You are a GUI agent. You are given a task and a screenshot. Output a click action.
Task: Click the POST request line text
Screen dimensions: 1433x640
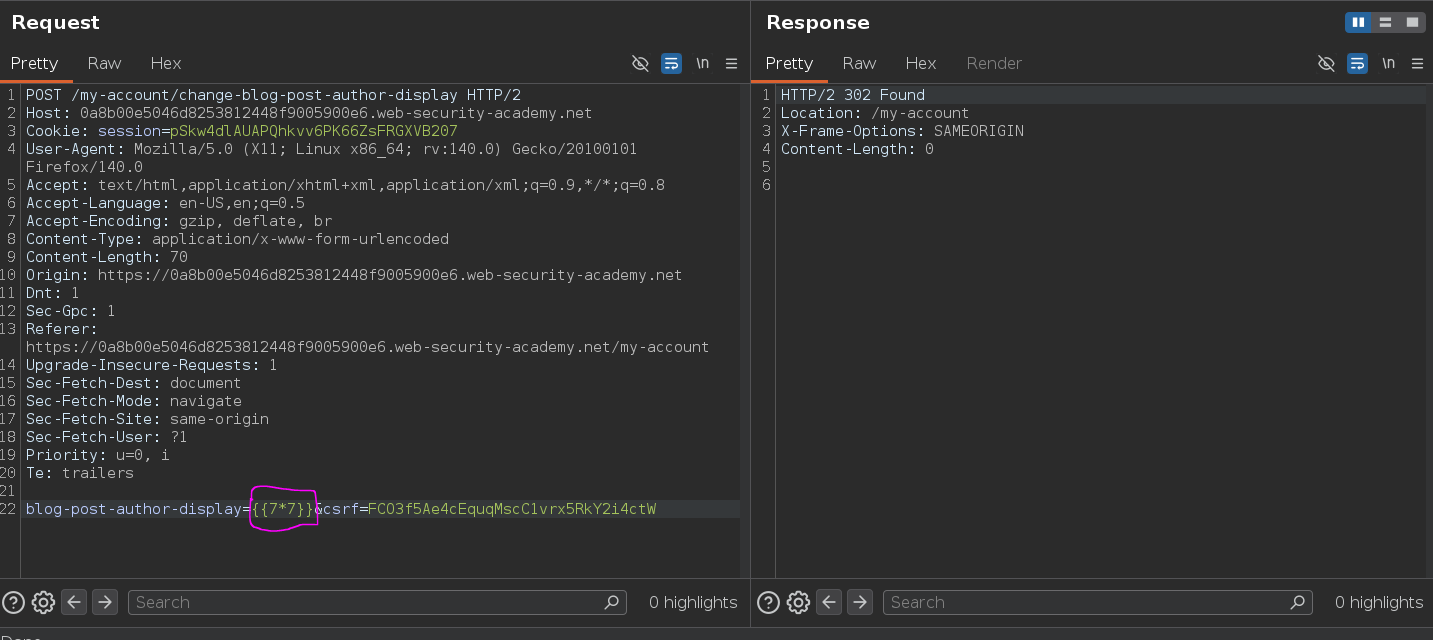pyautogui.click(x=273, y=95)
